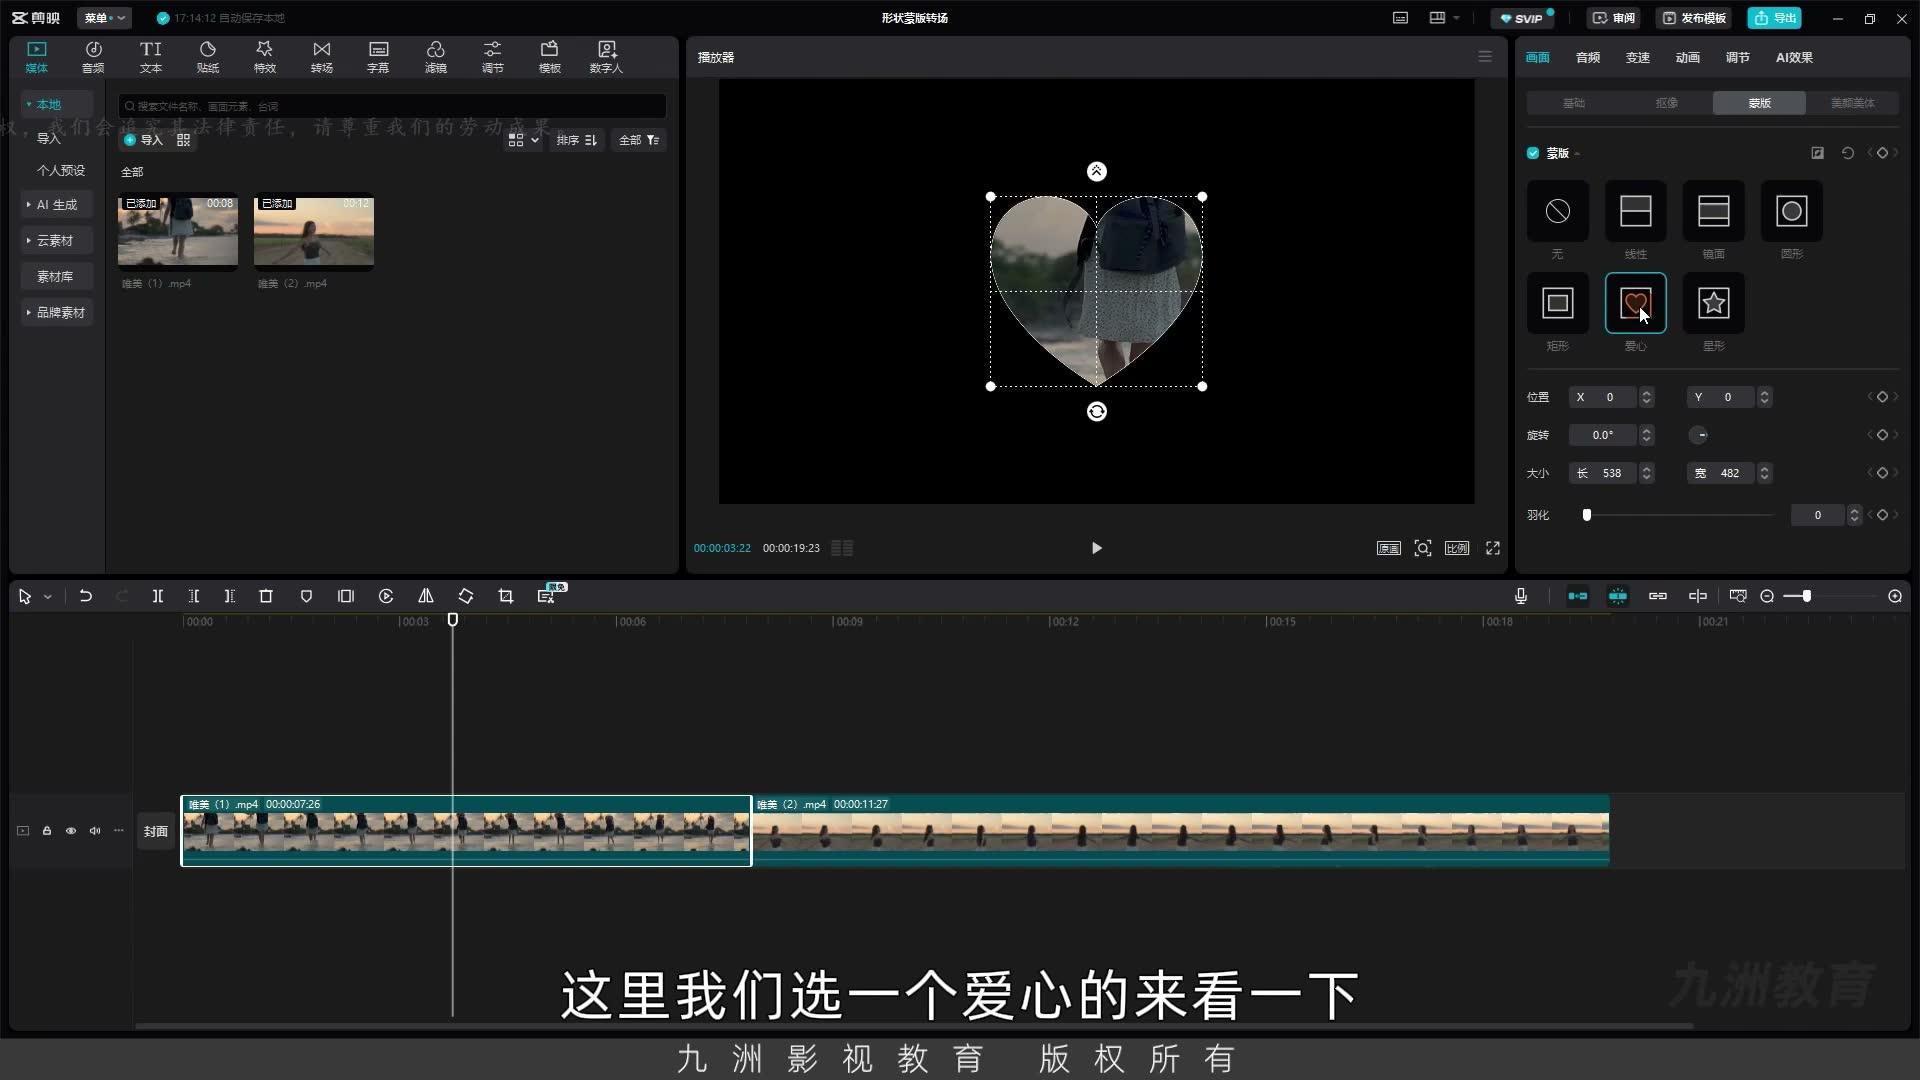Click the invert mask icon
The width and height of the screenshot is (1920, 1080).
click(1817, 153)
